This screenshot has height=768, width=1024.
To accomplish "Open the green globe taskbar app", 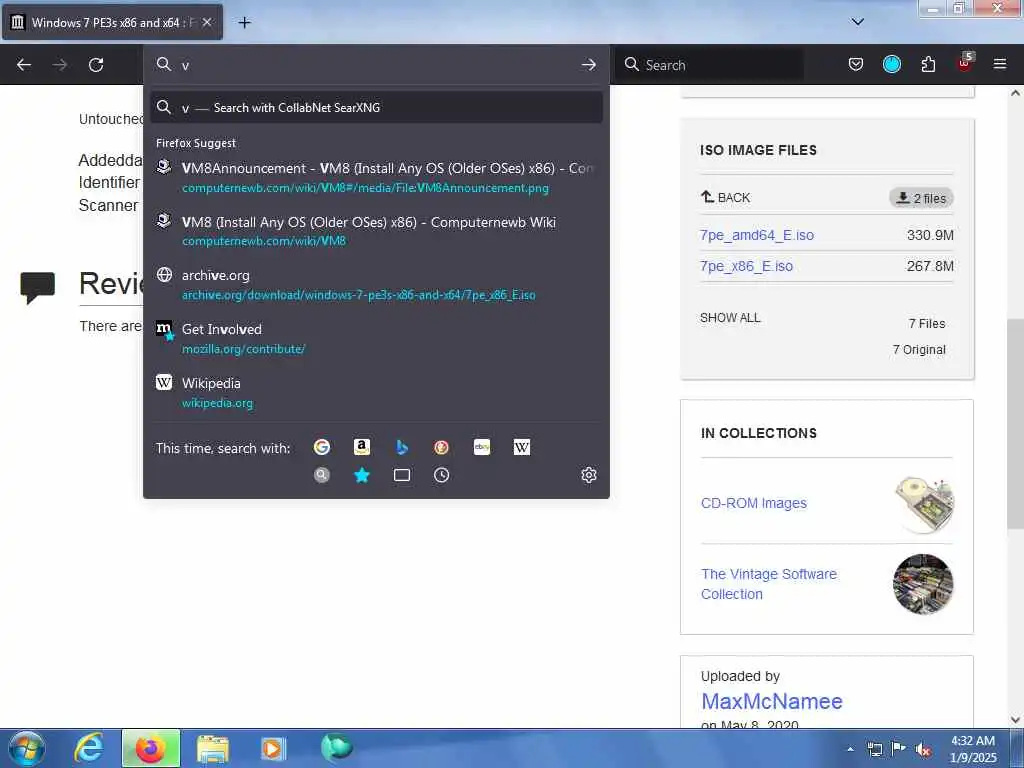I will pyautogui.click(x=336, y=748).
